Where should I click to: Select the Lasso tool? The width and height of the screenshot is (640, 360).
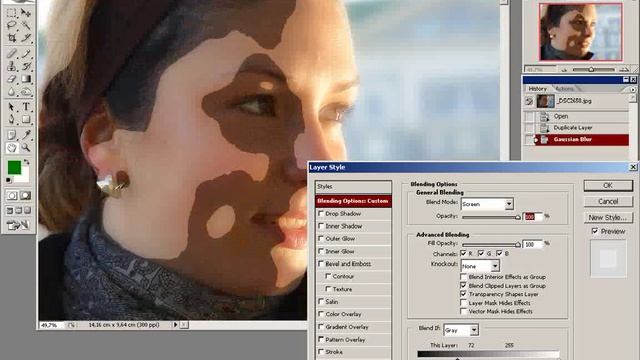tap(12, 25)
